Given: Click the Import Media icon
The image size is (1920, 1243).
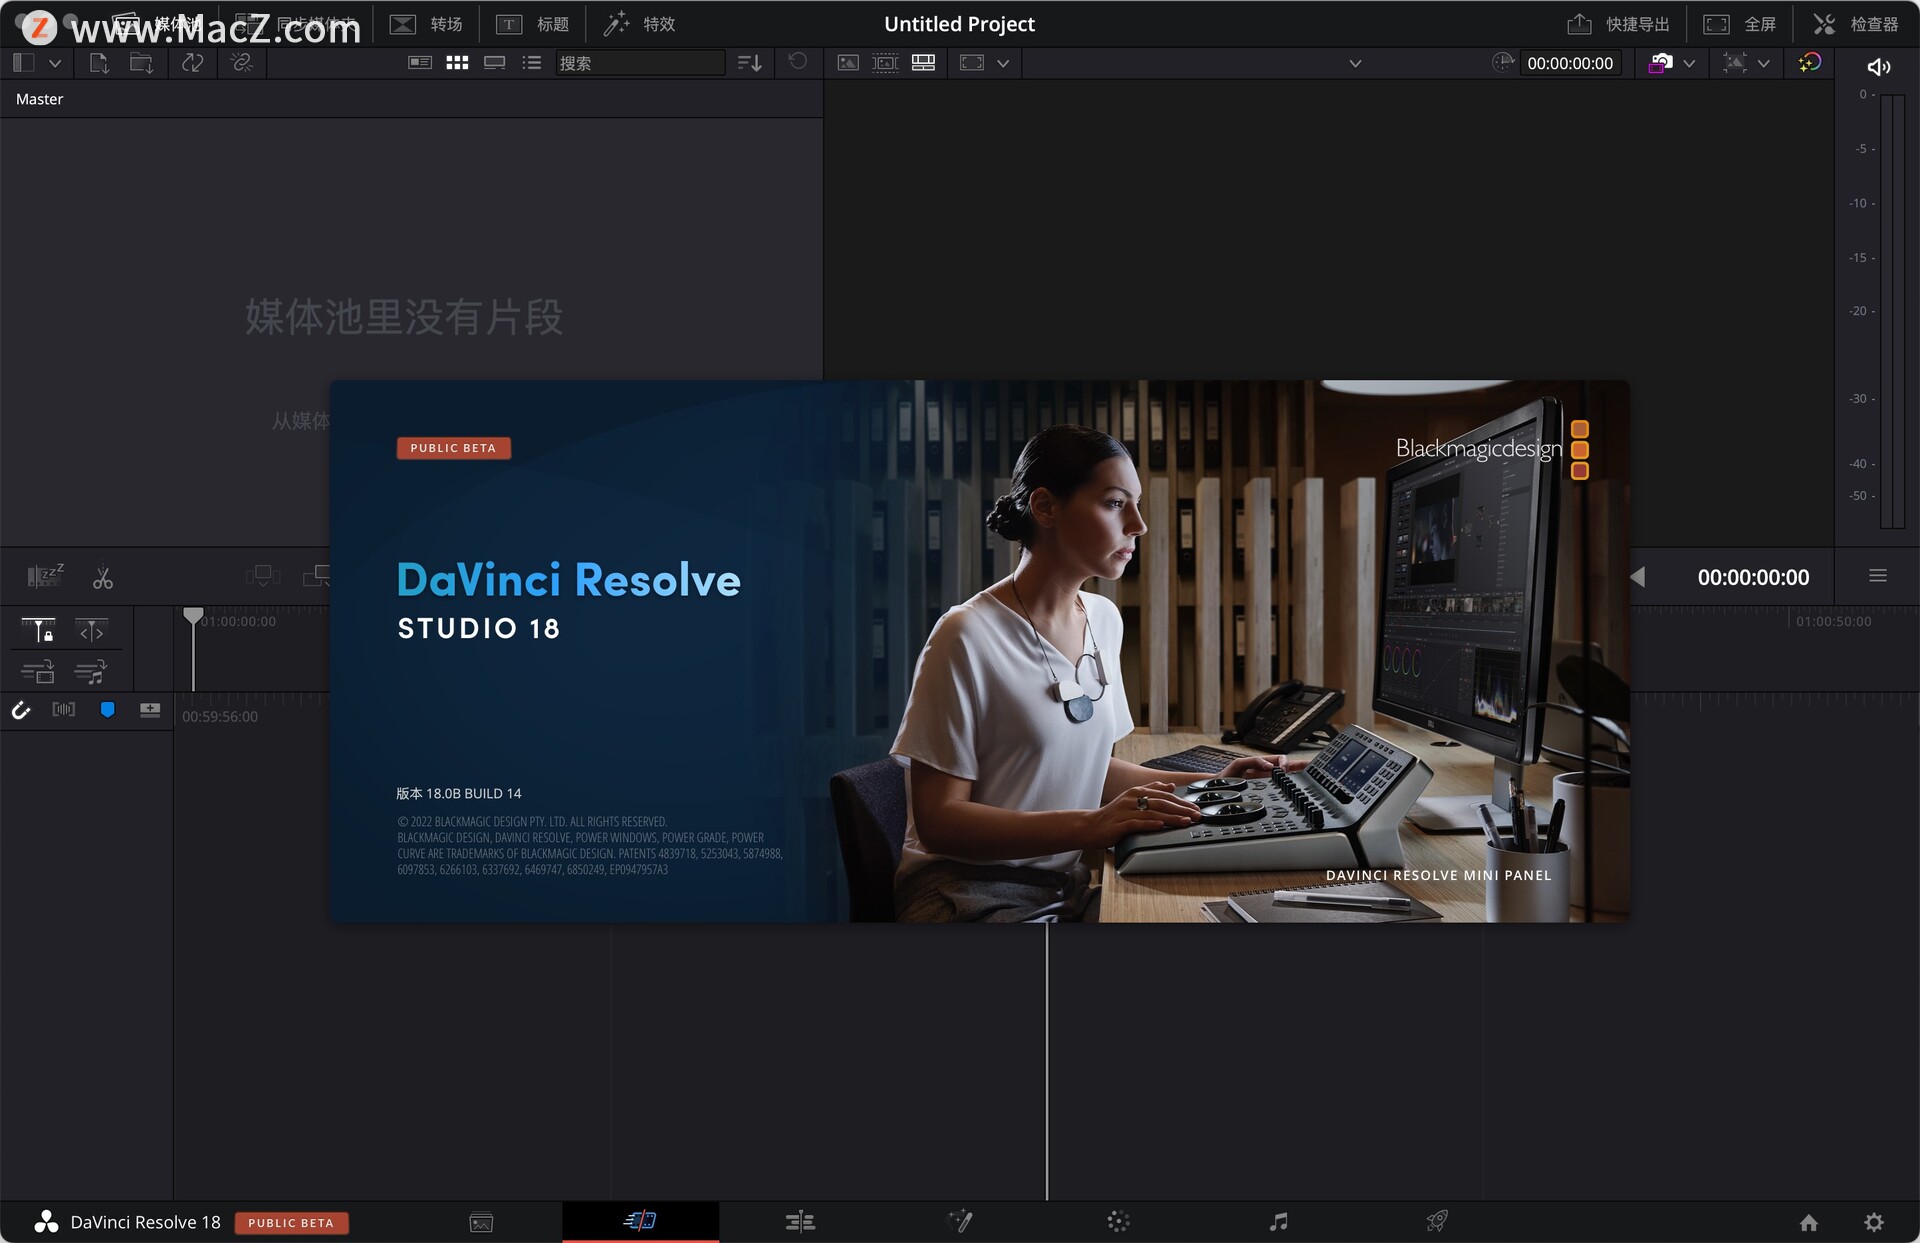Looking at the screenshot, I should click(98, 63).
